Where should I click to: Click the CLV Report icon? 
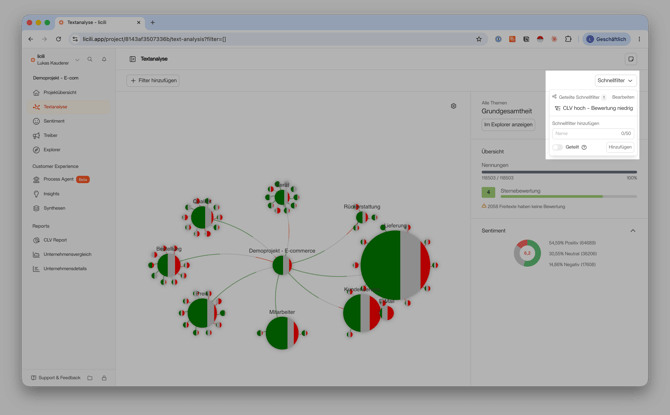(36, 240)
